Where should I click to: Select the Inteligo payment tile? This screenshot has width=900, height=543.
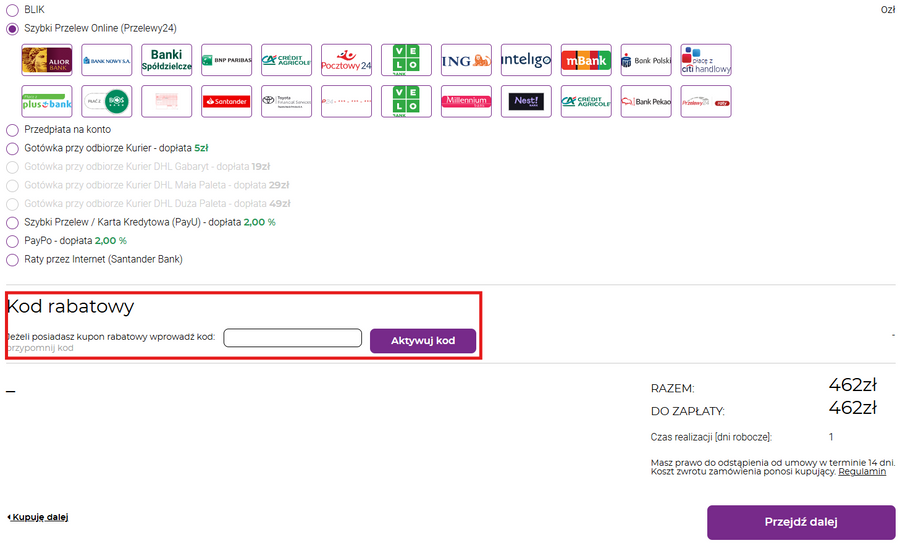point(526,60)
